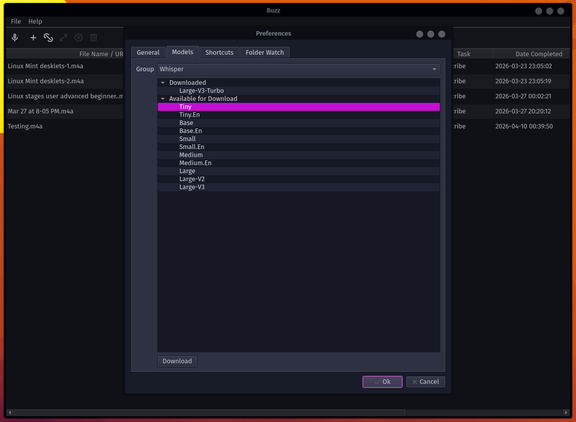Screen dimensions: 576x422
Task: Confirm preferences with the Ok button
Action: (x=382, y=382)
